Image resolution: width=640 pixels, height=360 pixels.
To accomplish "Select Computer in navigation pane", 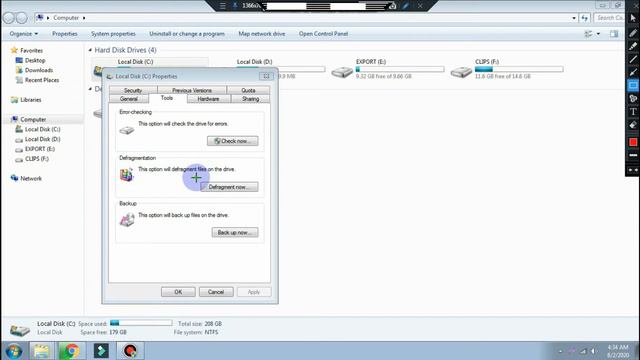I will click(29, 120).
